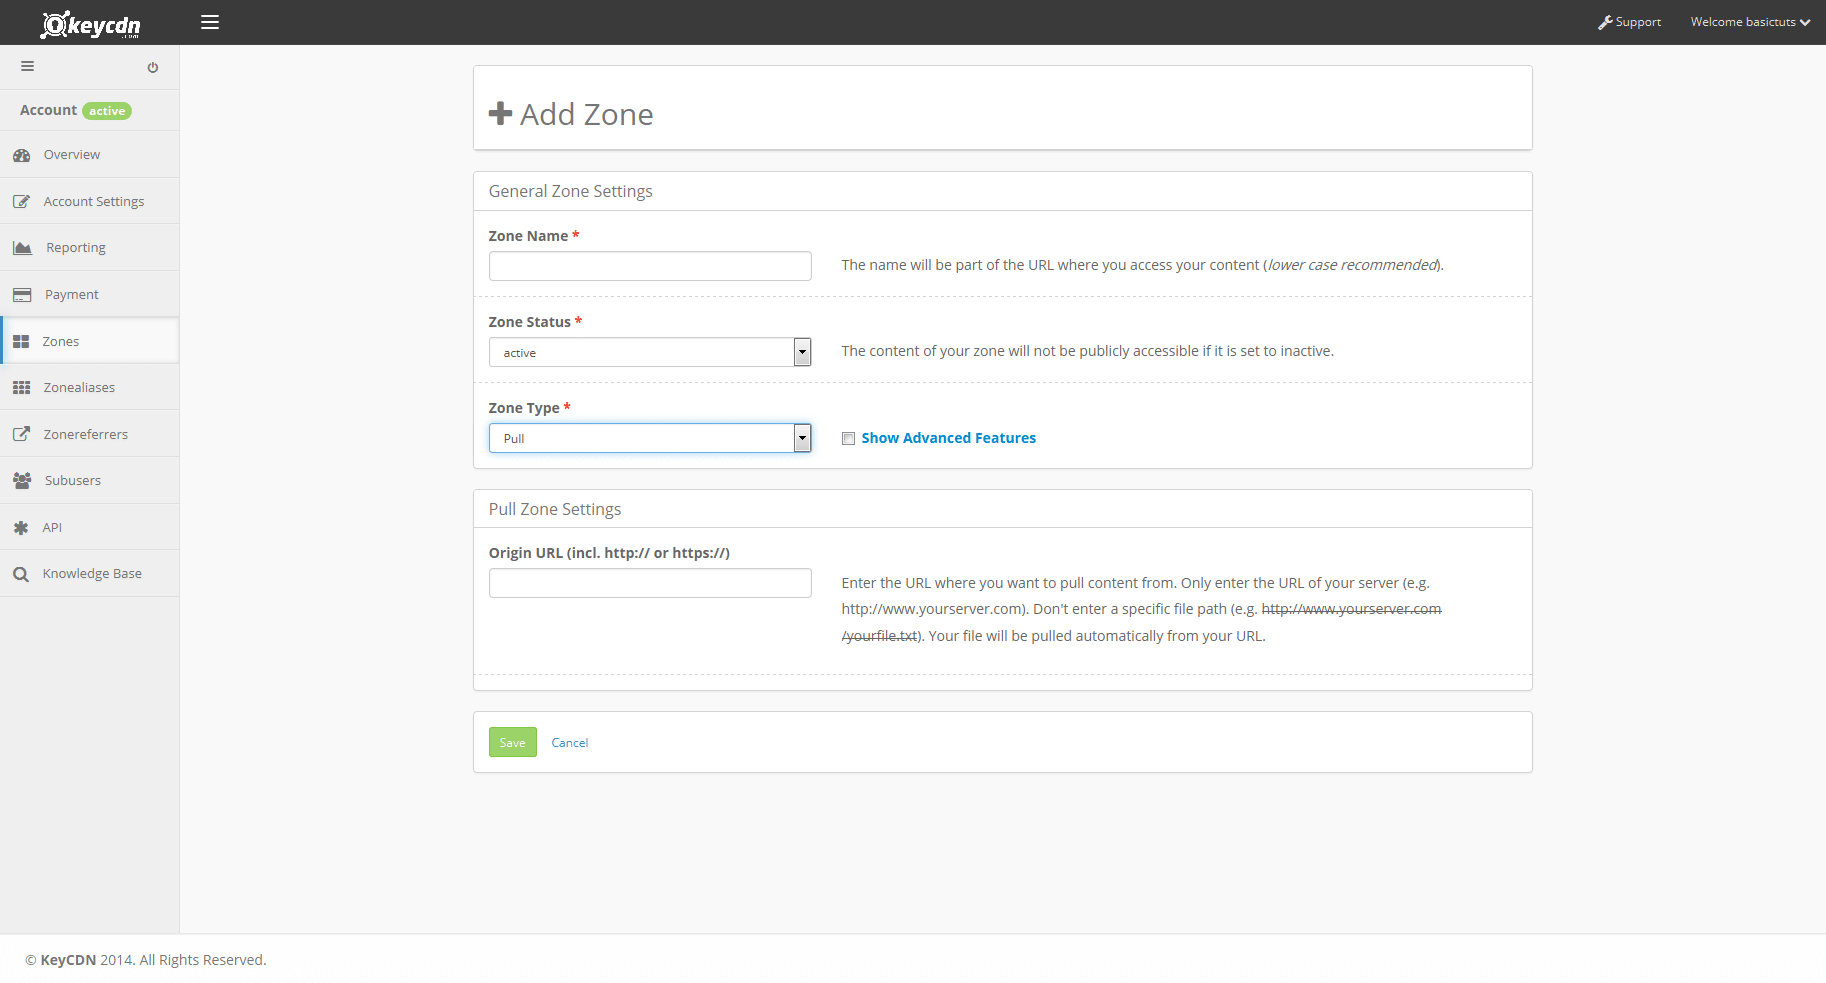Click the Subusers people icon
The image size is (1826, 983).
(22, 481)
